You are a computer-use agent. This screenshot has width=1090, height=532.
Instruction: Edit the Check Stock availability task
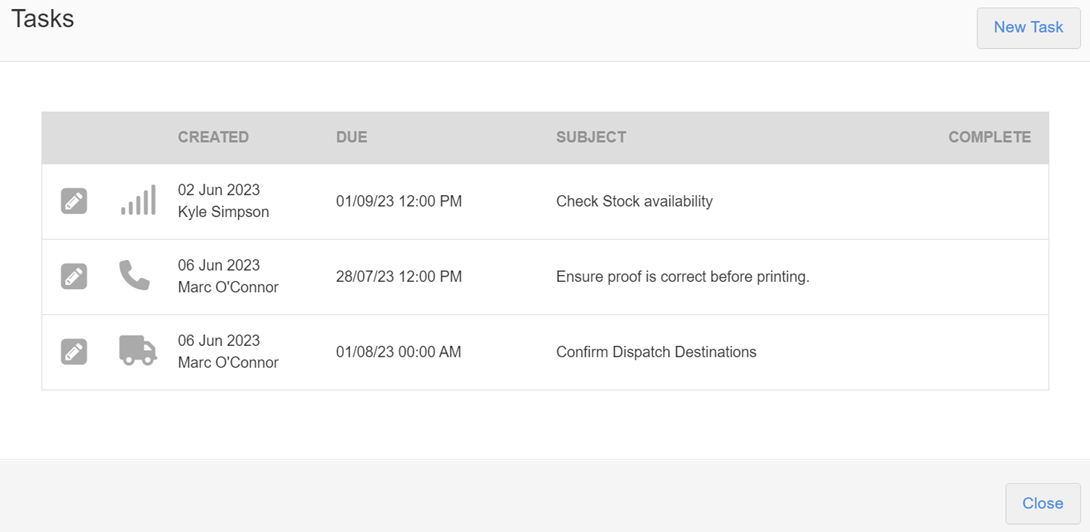pyautogui.click(x=74, y=201)
